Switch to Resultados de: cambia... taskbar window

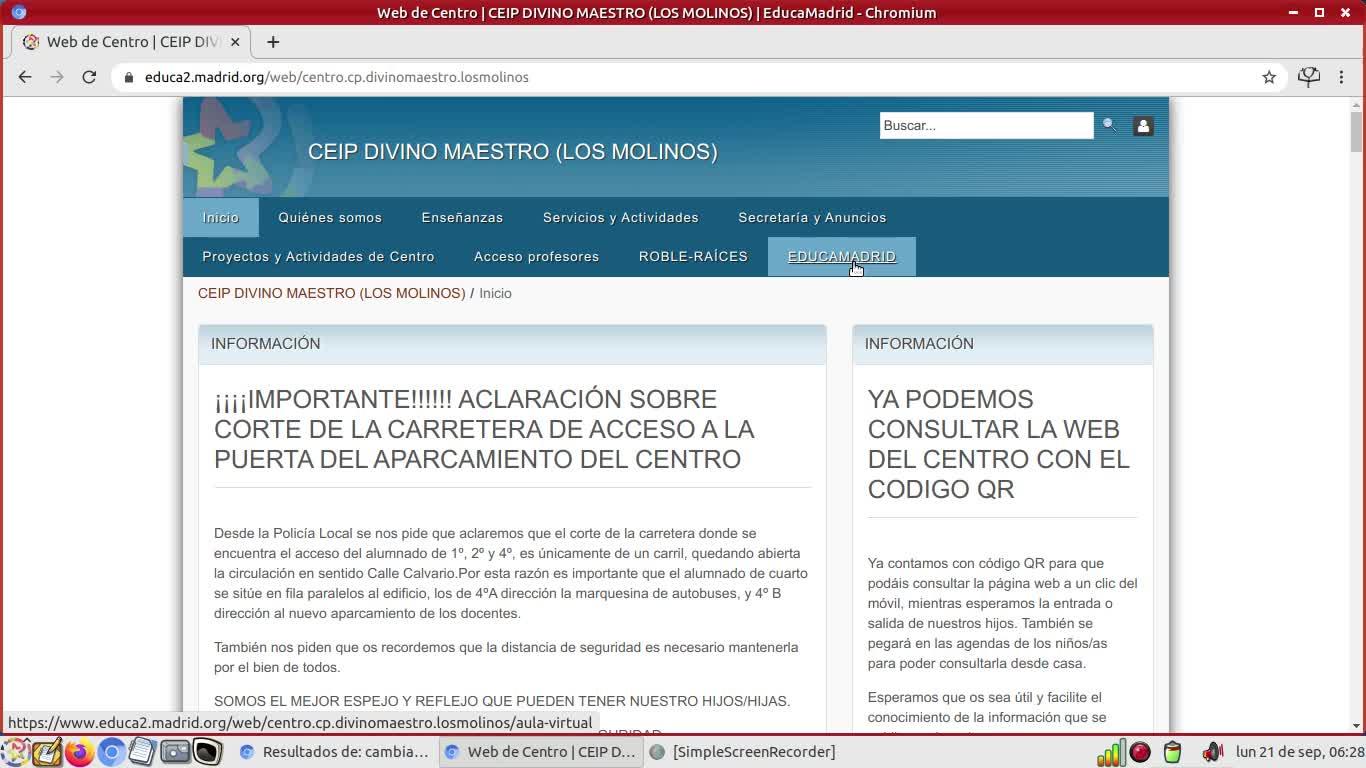coord(335,752)
